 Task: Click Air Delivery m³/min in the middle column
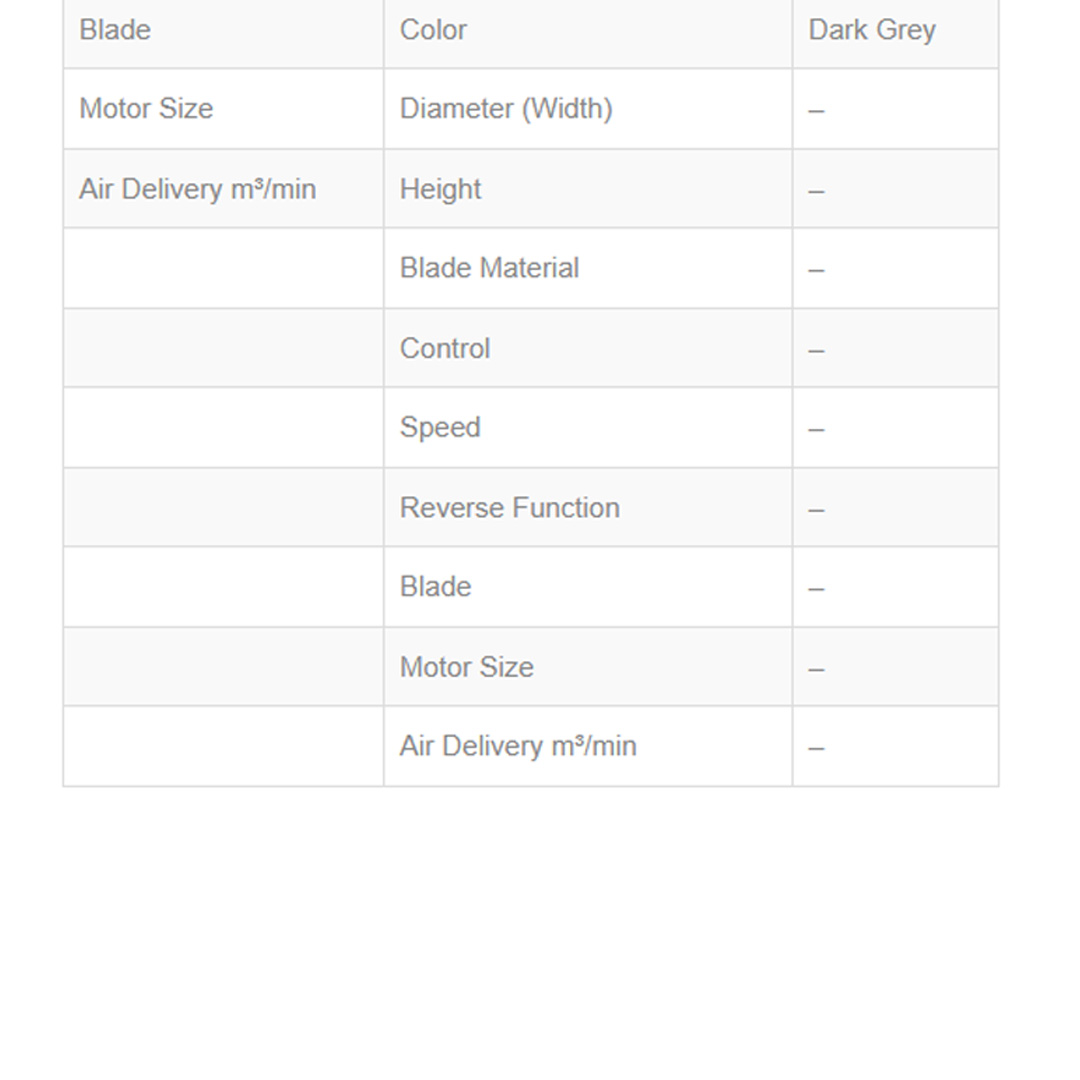pos(518,746)
